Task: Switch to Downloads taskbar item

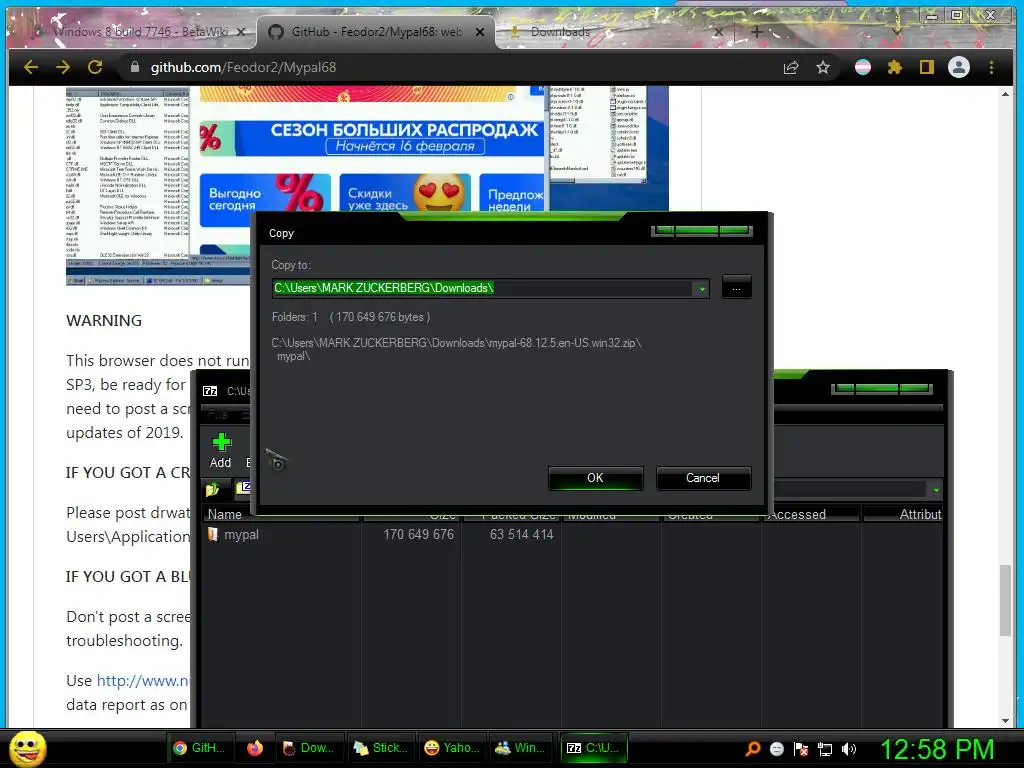Action: [309, 748]
